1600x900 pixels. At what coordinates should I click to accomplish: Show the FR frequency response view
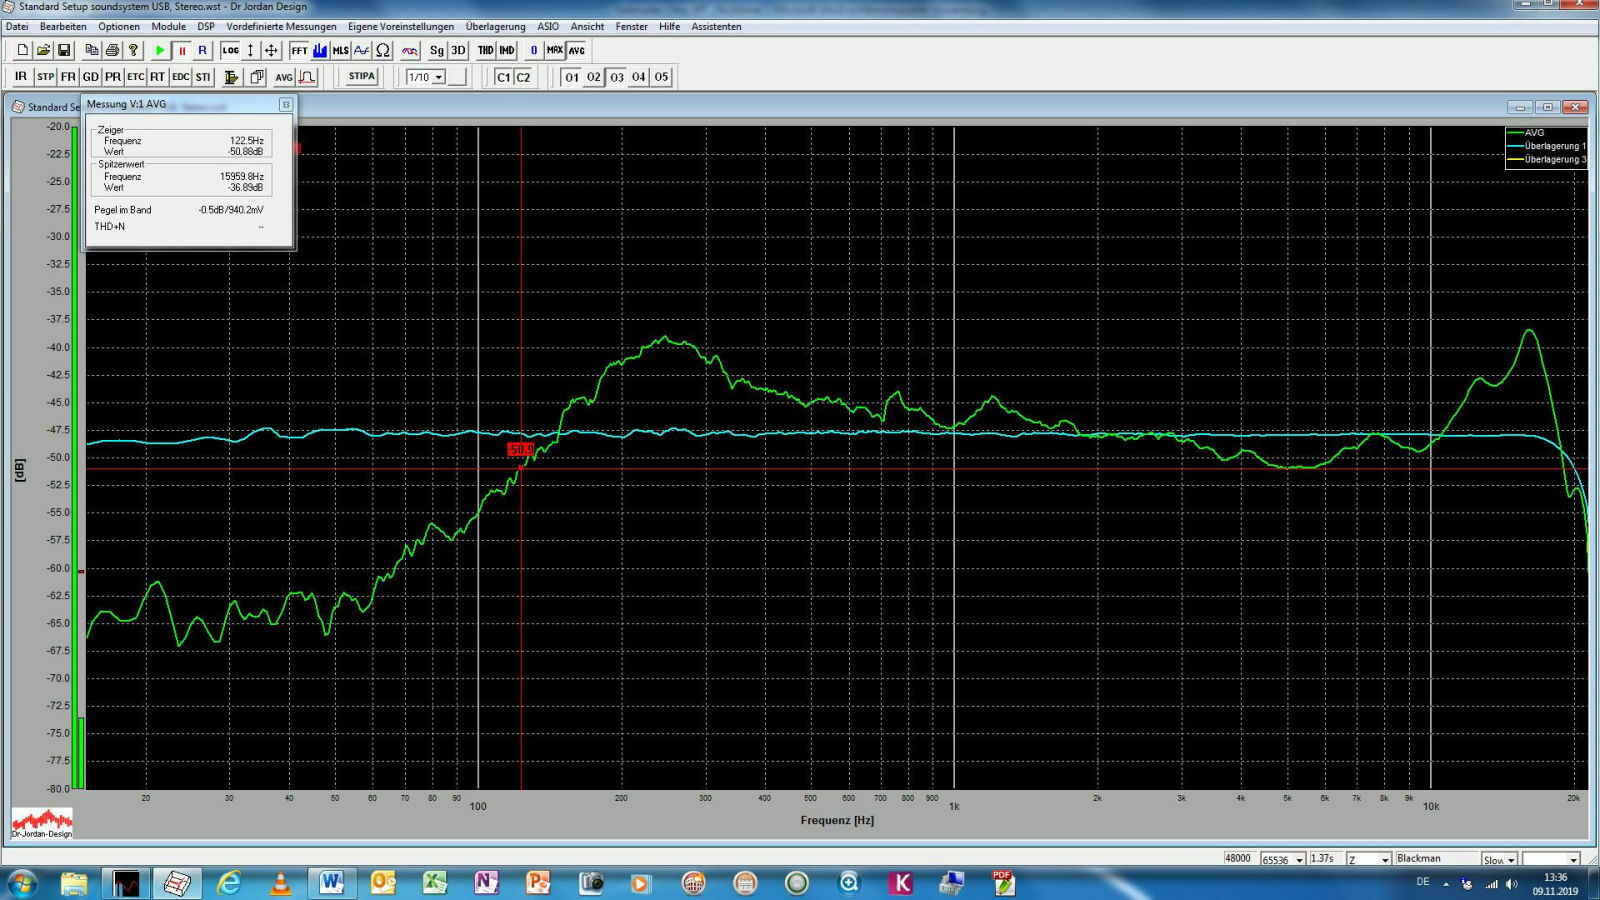click(x=68, y=77)
